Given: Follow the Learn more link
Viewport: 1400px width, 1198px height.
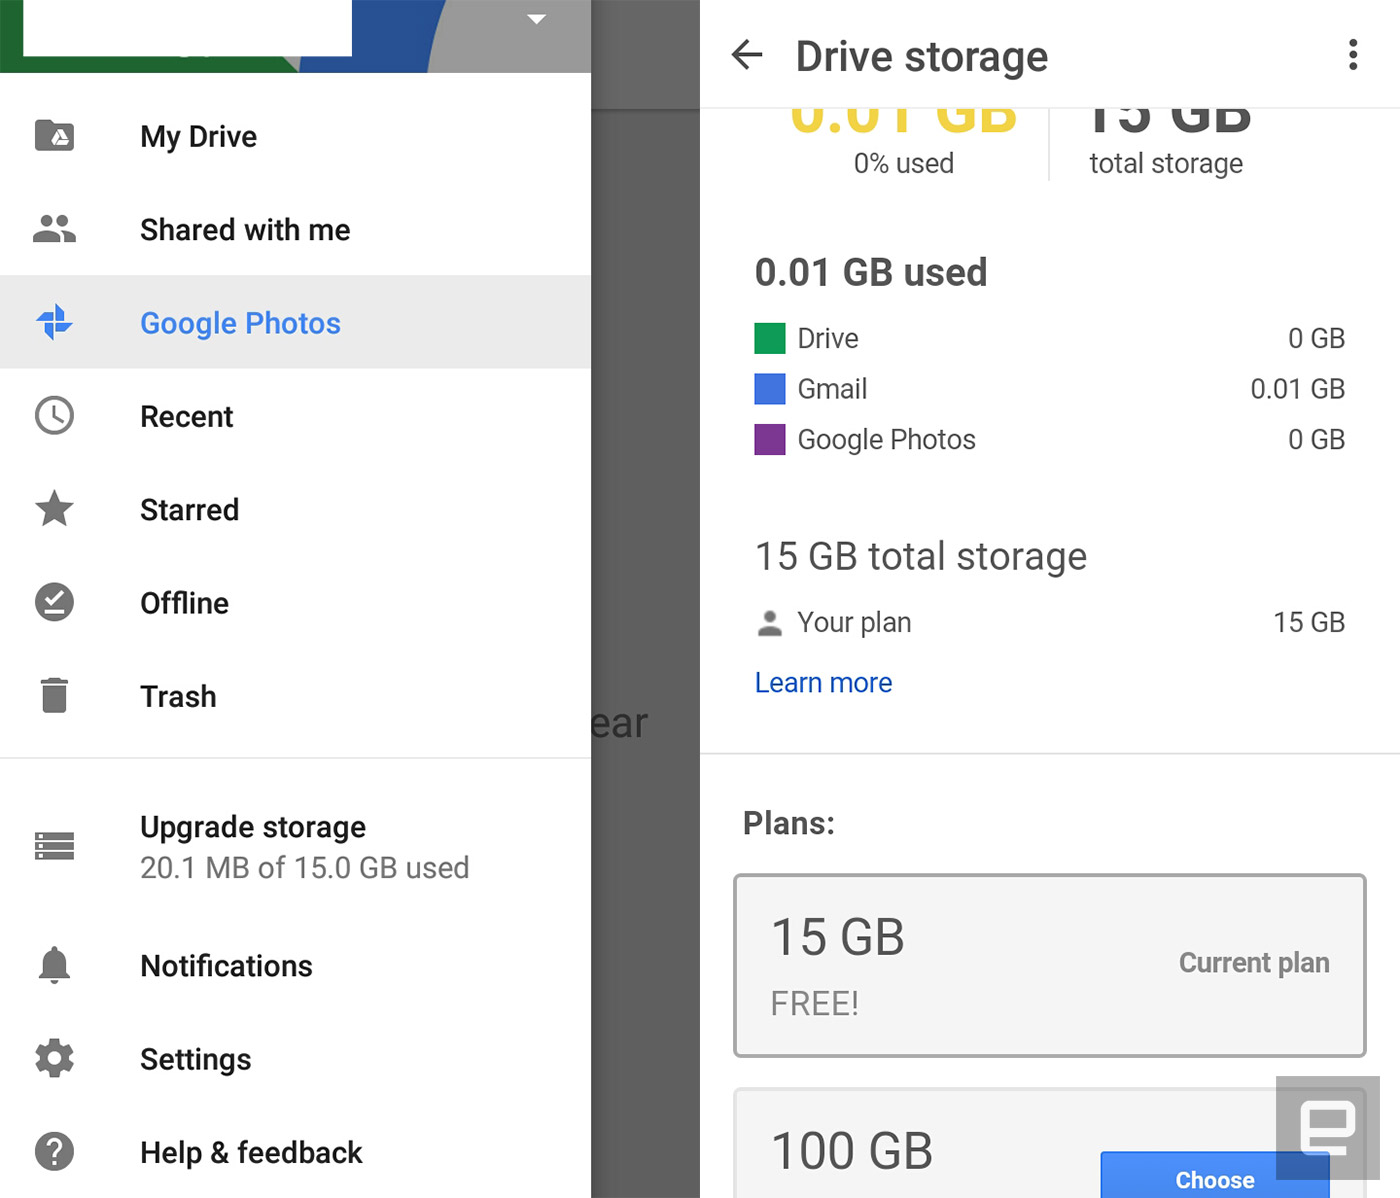Looking at the screenshot, I should [823, 683].
